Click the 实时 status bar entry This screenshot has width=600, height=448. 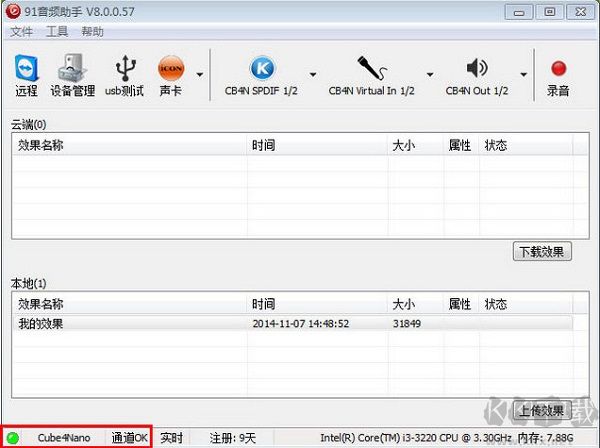(171, 438)
